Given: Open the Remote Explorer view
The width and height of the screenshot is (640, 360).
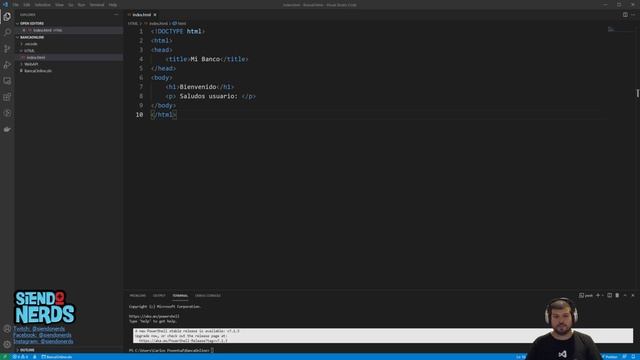Looking at the screenshot, I should pos(7,81).
